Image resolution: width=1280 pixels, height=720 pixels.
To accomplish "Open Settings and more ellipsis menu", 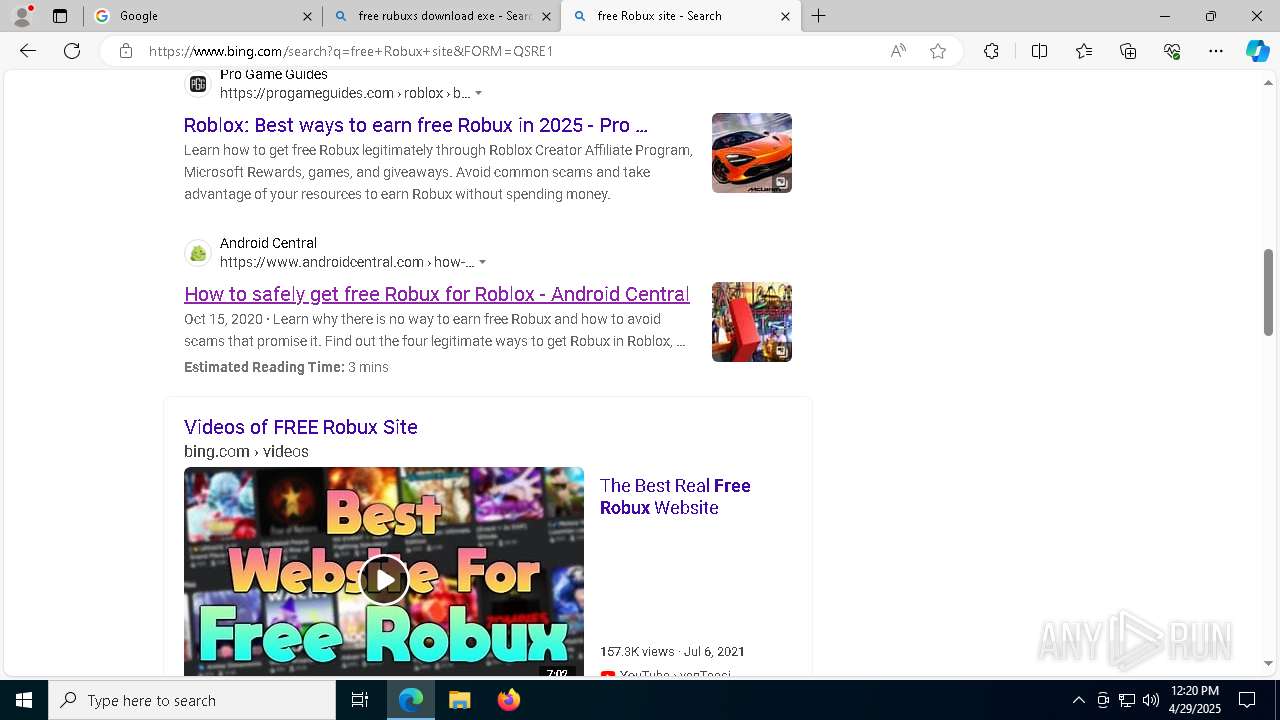I will coord(1216,51).
